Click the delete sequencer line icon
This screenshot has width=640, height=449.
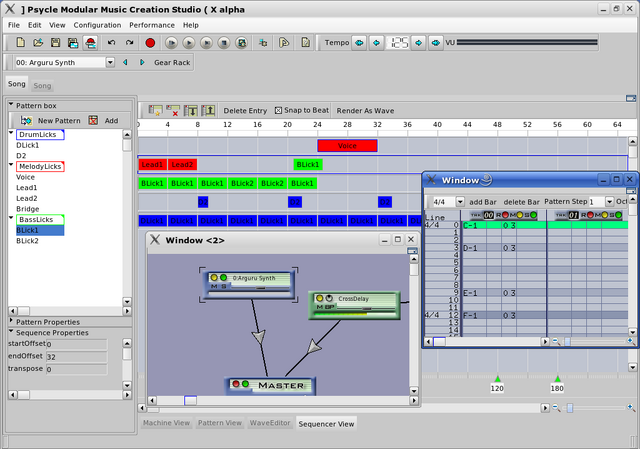point(173,111)
